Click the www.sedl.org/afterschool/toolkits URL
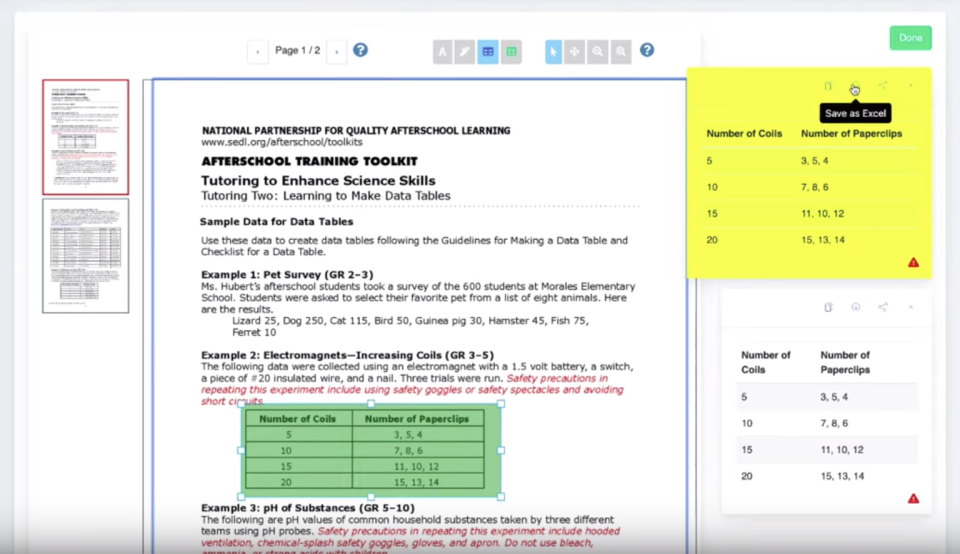The width and height of the screenshot is (960, 554). coord(282,142)
